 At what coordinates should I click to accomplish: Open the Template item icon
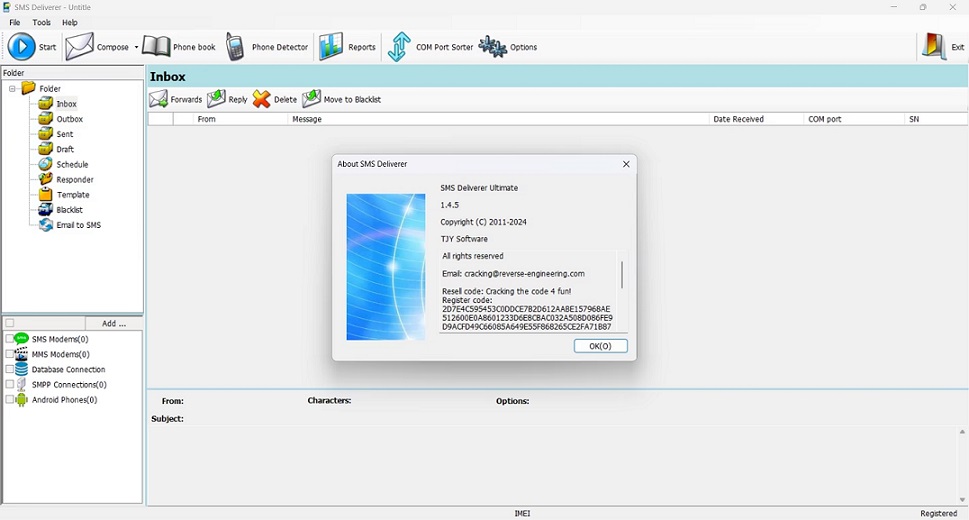click(x=46, y=195)
